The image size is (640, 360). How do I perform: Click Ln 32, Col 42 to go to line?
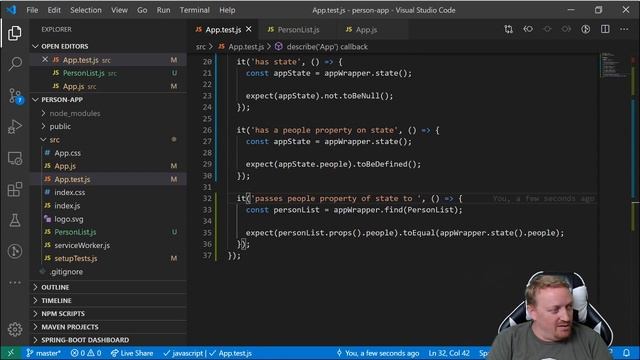point(449,353)
